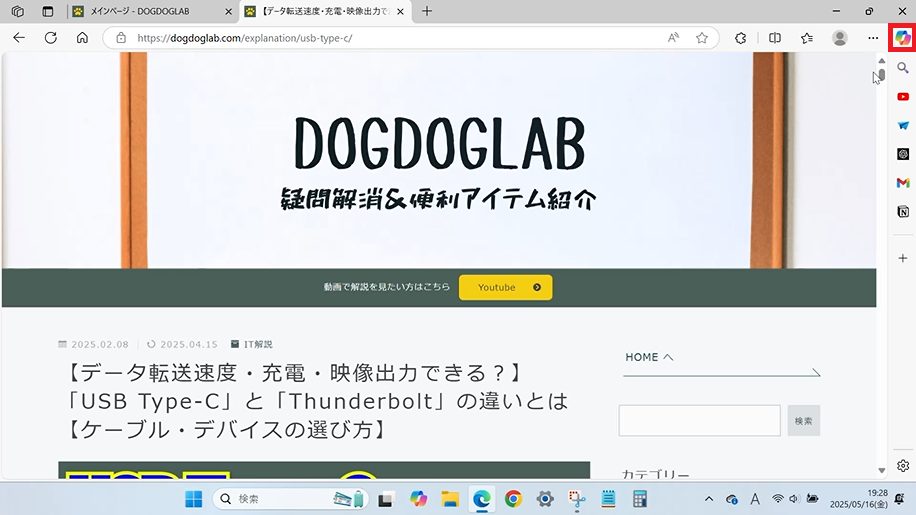Click the yellow Youtube button

point(505,288)
